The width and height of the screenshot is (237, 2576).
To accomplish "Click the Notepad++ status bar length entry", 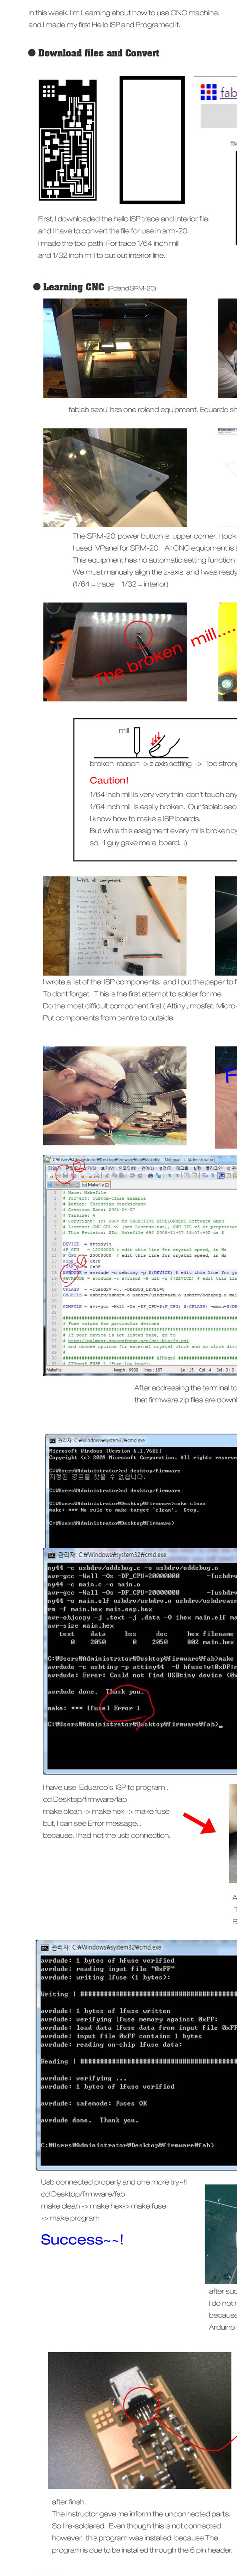I will [126, 1370].
